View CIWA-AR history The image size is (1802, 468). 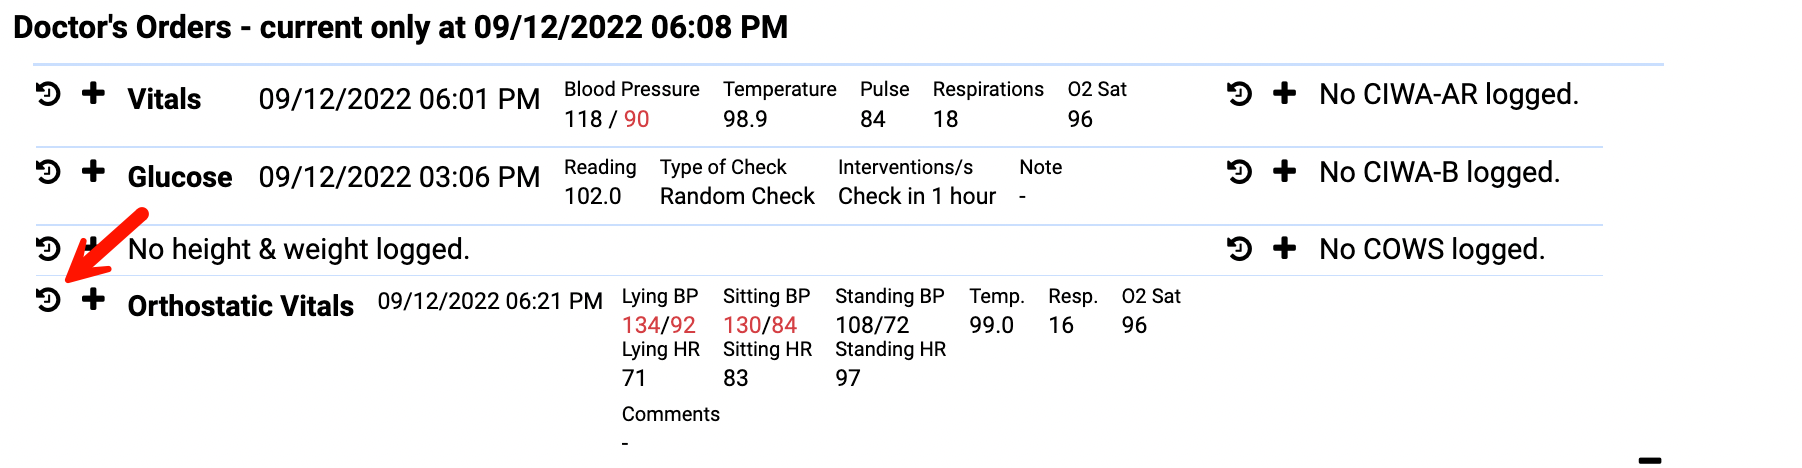[x=1239, y=94]
